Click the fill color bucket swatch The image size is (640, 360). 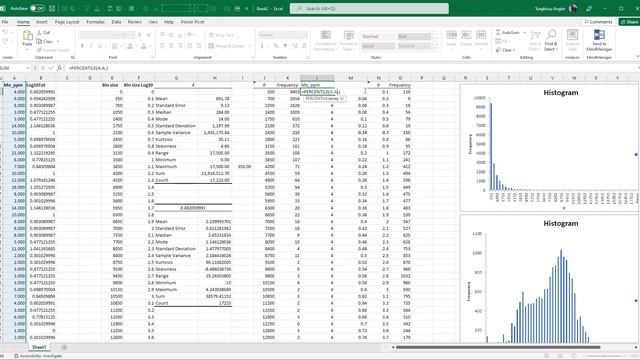(x=130, y=46)
